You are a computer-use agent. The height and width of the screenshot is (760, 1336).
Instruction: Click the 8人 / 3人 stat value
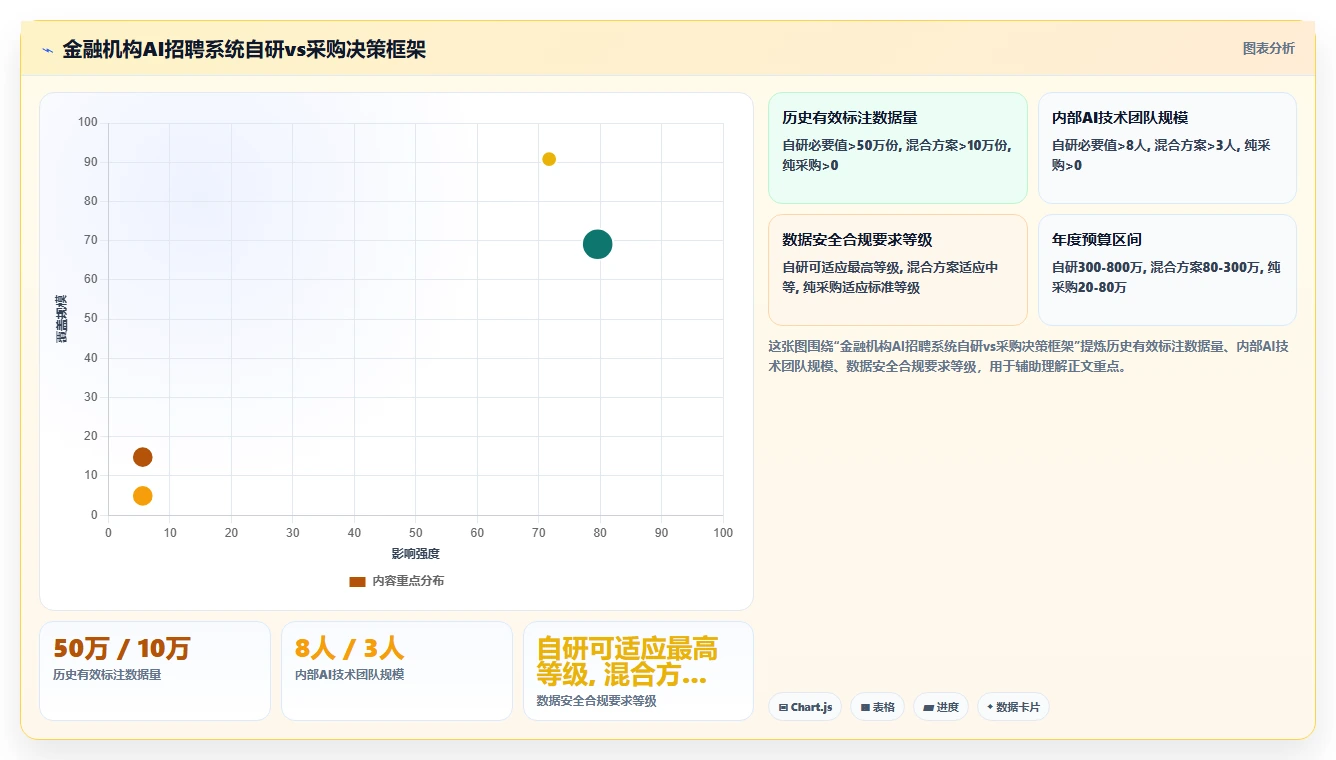[350, 648]
